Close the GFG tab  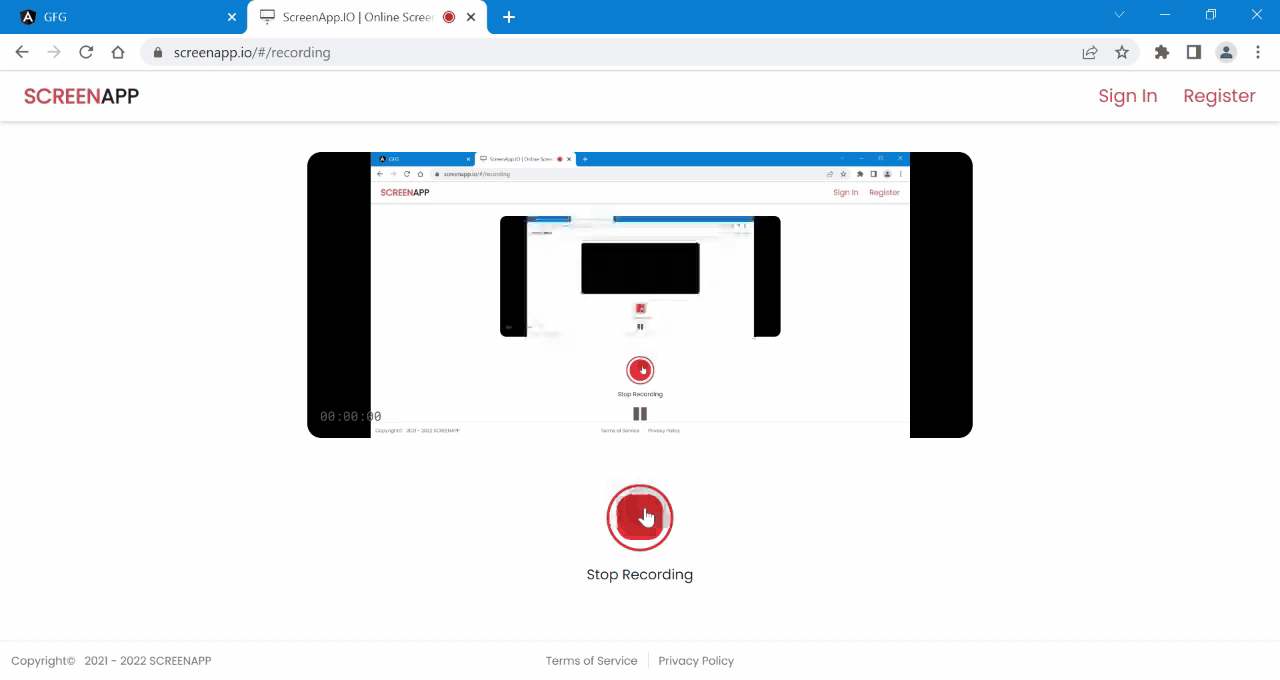[x=232, y=17]
